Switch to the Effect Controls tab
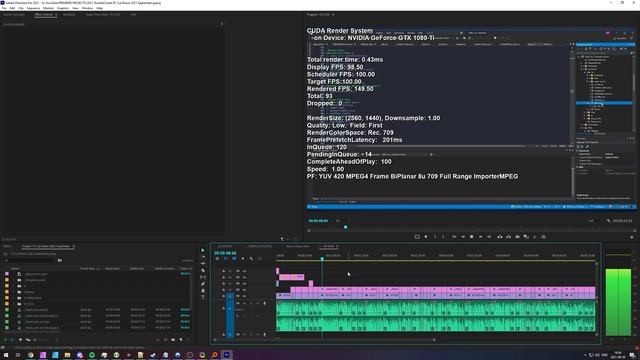The height and width of the screenshot is (360, 640). [x=44, y=15]
